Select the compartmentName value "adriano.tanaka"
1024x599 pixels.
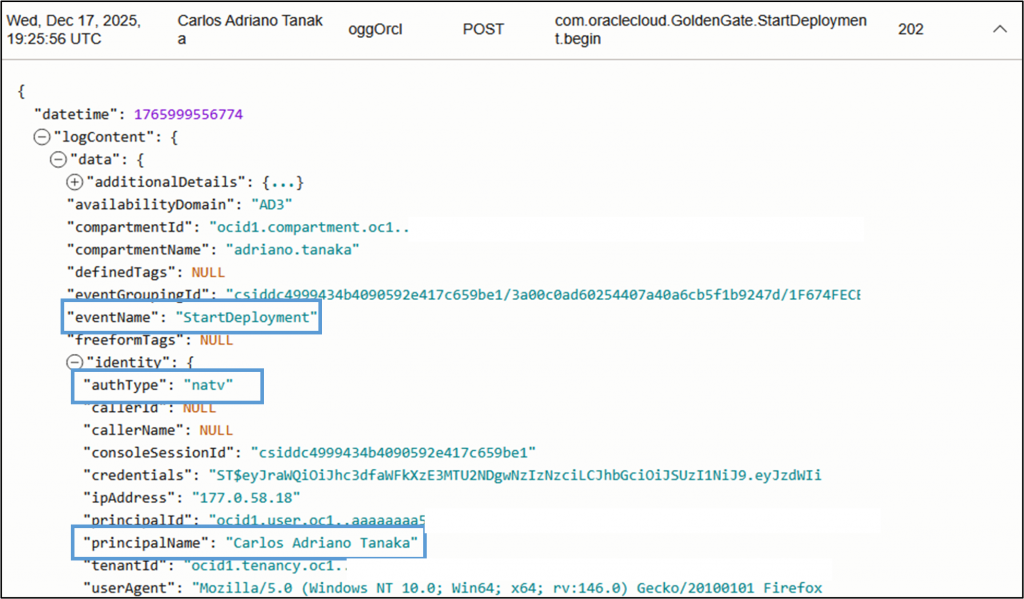(x=291, y=250)
